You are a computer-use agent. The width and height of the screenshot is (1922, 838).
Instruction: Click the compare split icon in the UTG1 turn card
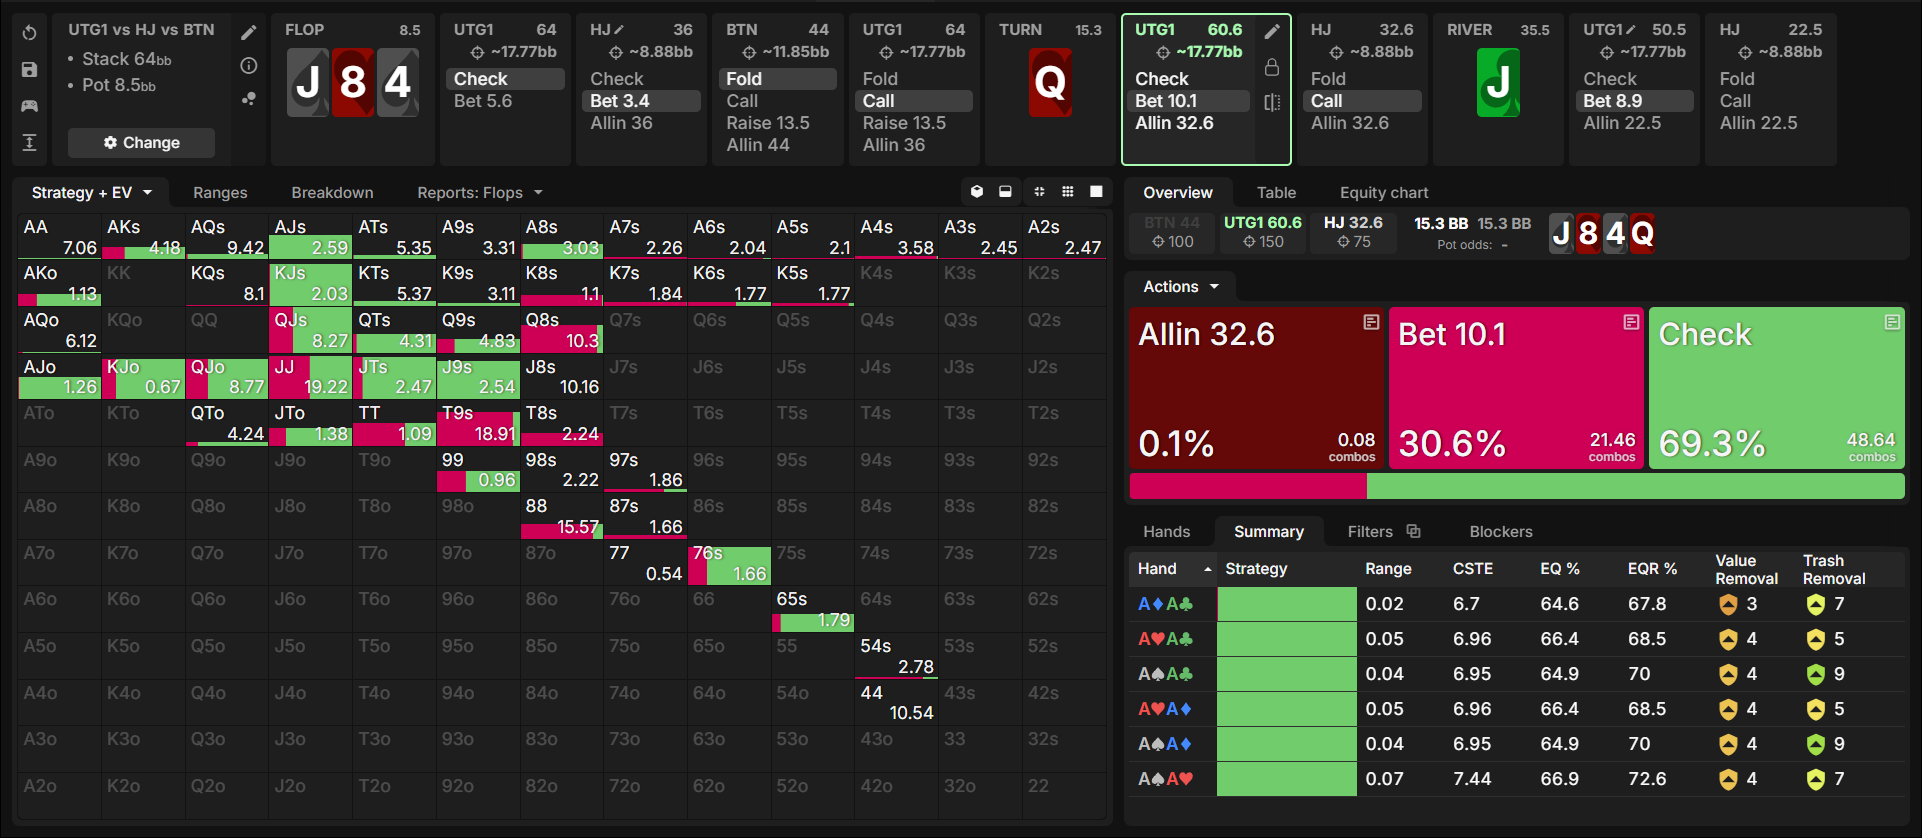click(1272, 102)
